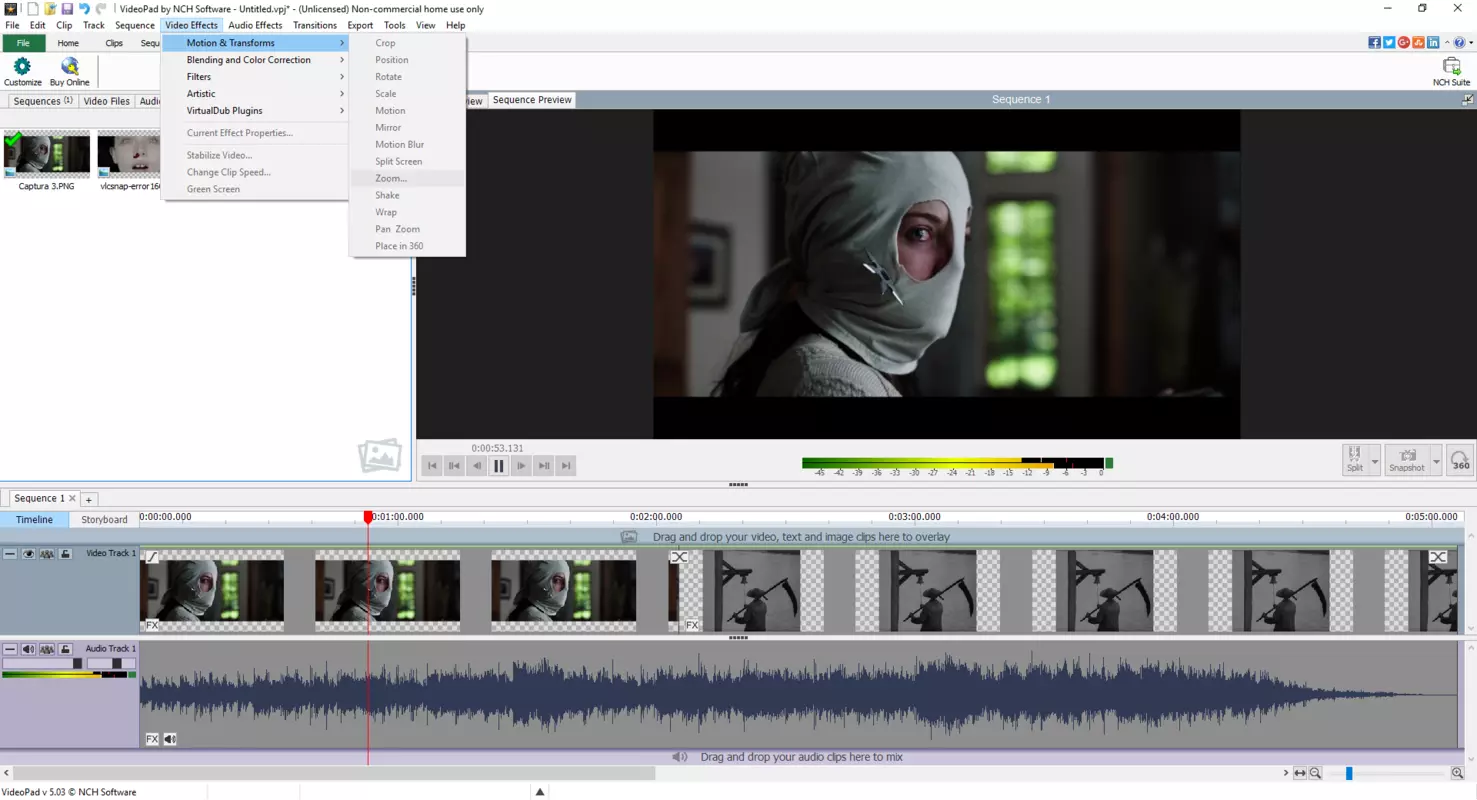Image resolution: width=1477 pixels, height=800 pixels.
Task: Toggle group linking on Video Track 1
Action: click(47, 554)
